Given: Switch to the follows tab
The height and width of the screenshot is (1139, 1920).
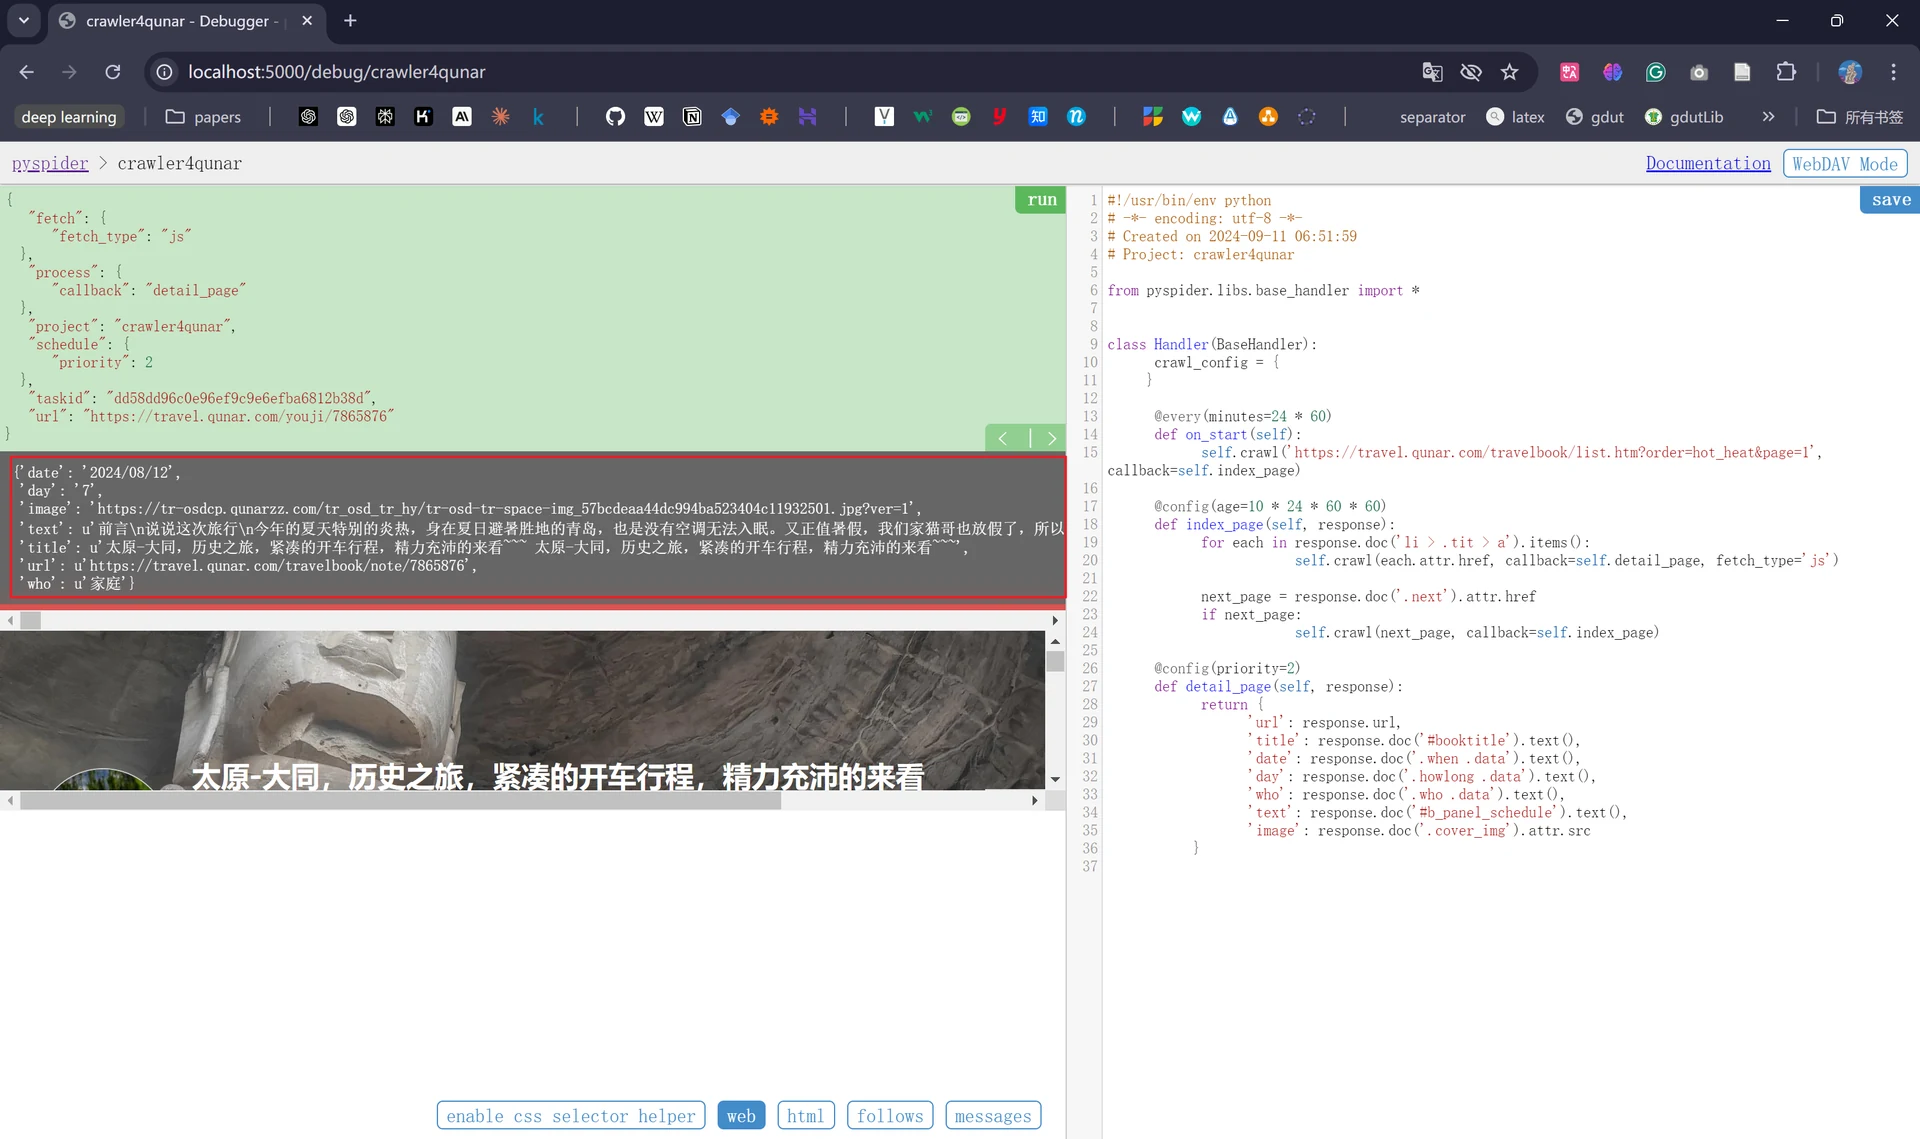Looking at the screenshot, I should (890, 1115).
